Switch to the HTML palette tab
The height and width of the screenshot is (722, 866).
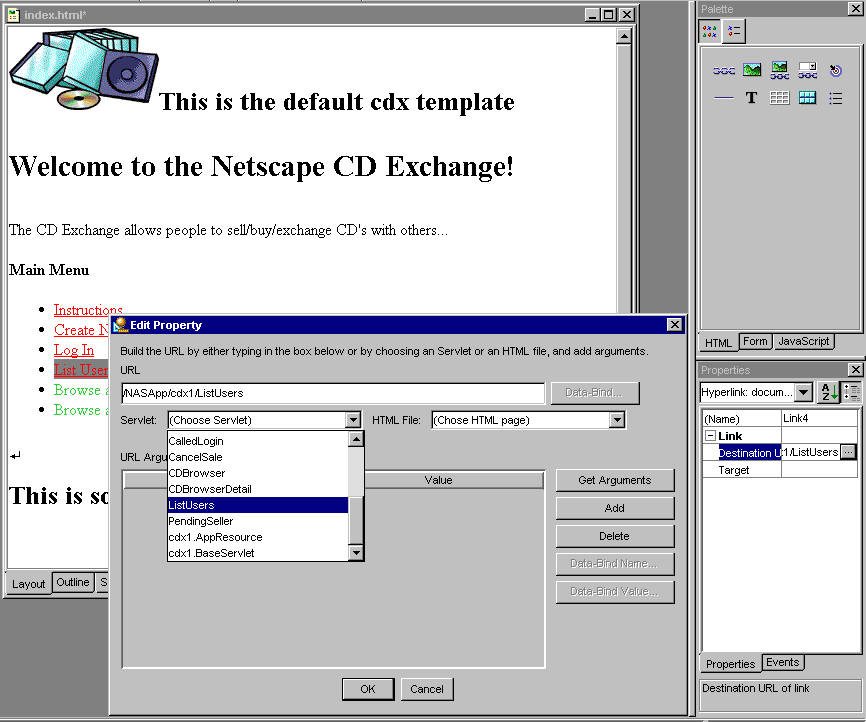tap(718, 342)
